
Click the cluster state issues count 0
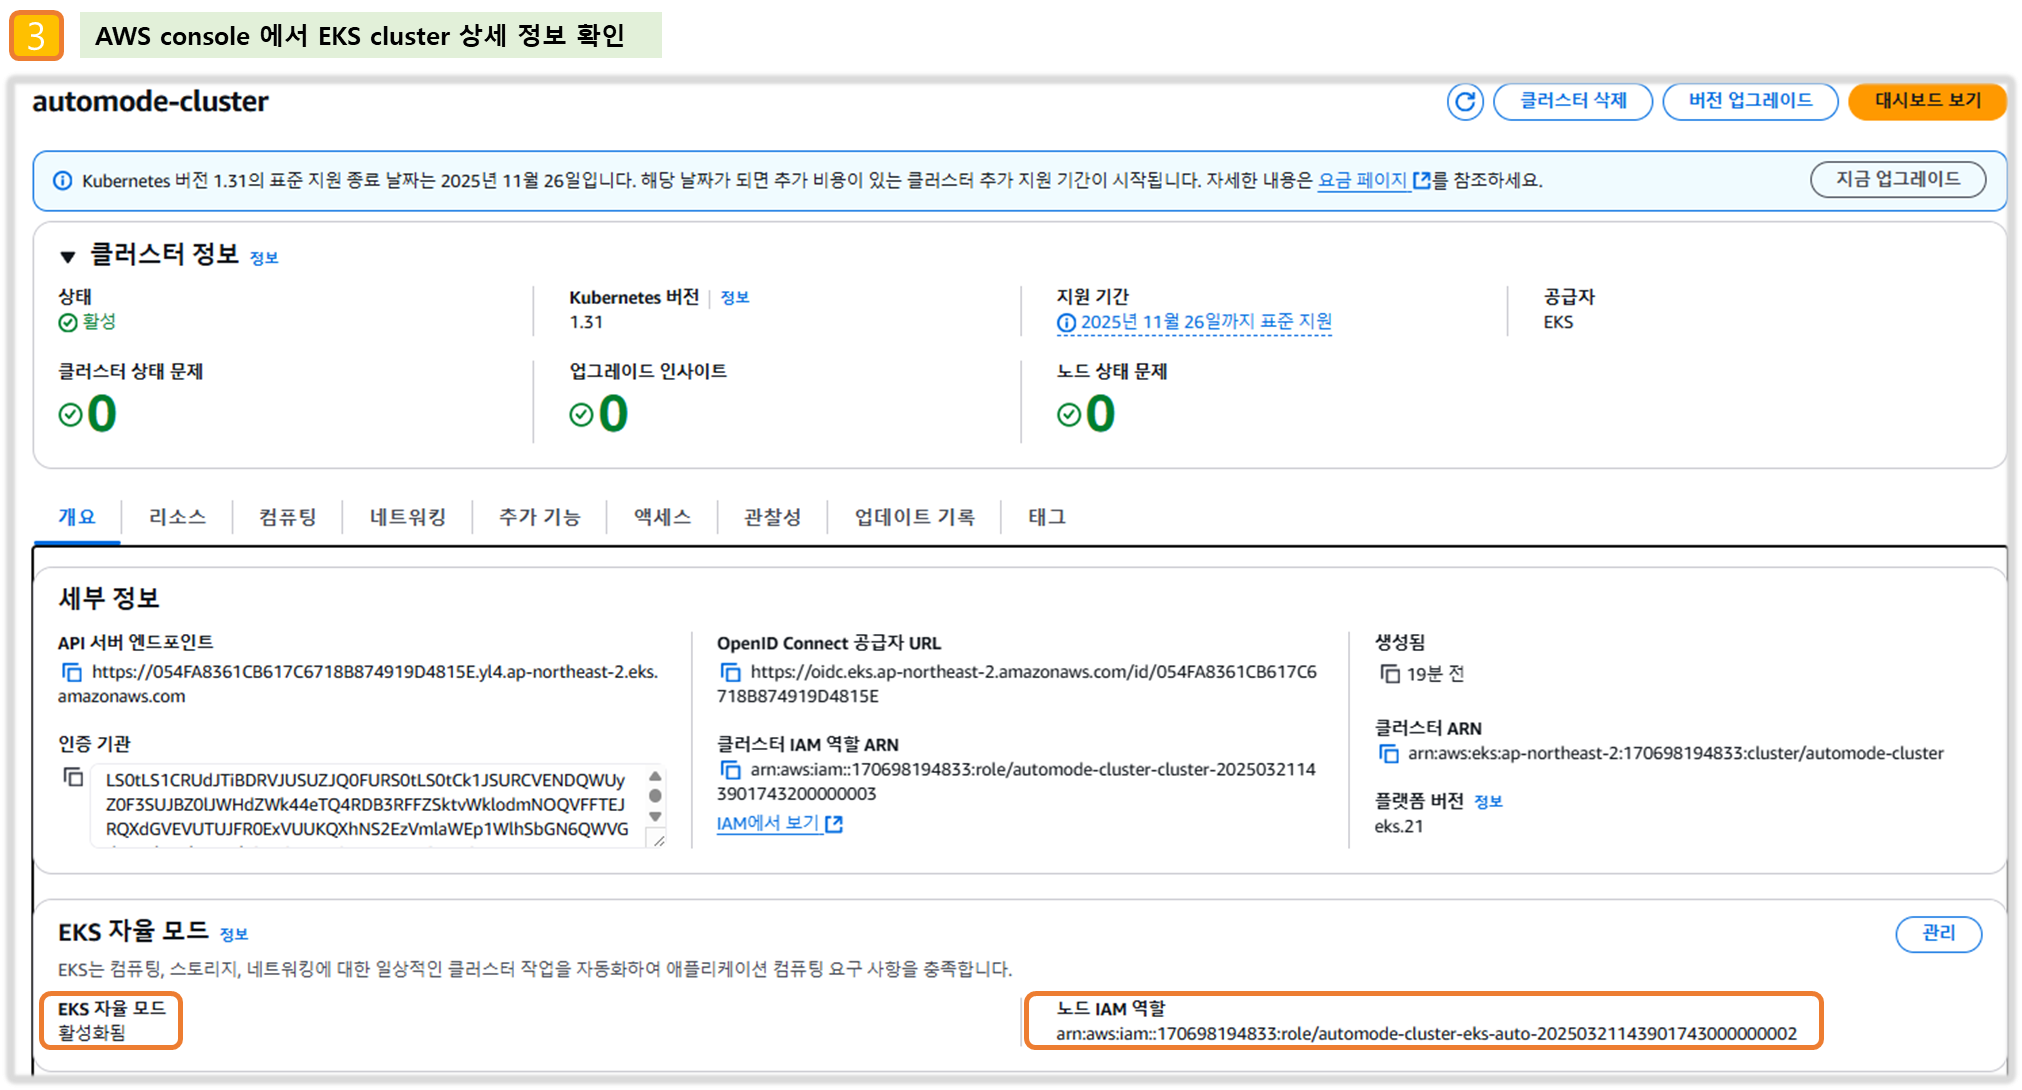point(102,414)
